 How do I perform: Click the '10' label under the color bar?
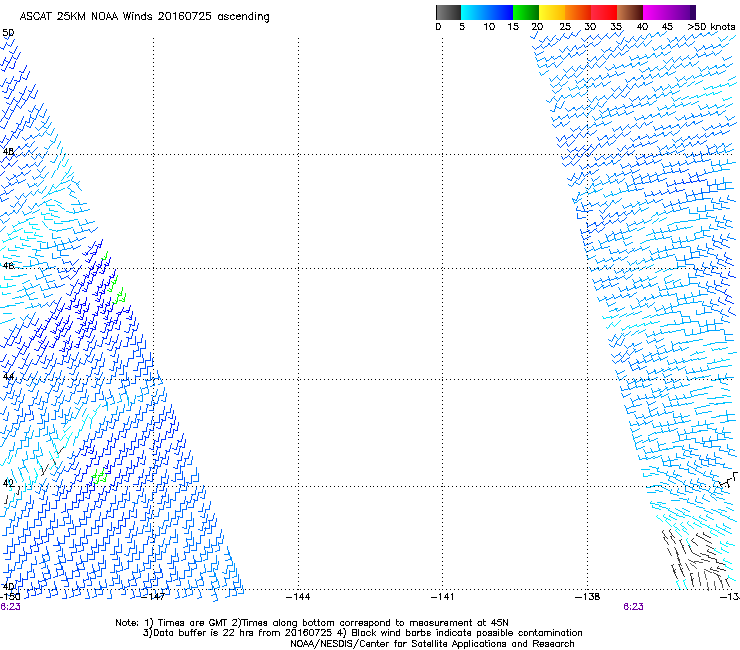489,27
